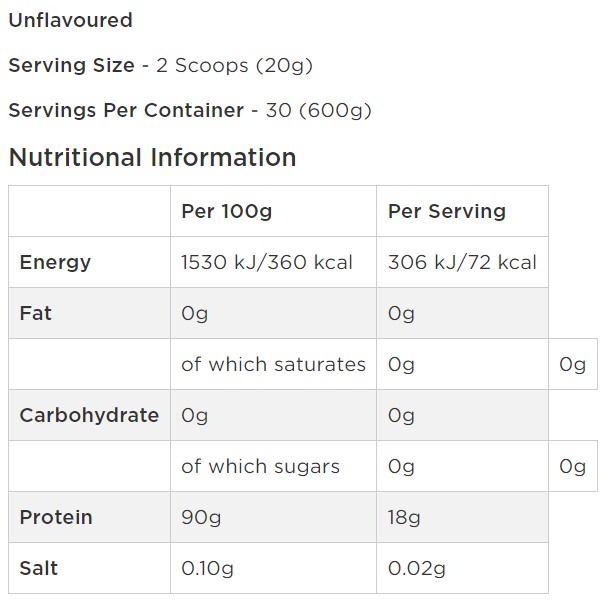Select the Unflavoured text label

70,20
